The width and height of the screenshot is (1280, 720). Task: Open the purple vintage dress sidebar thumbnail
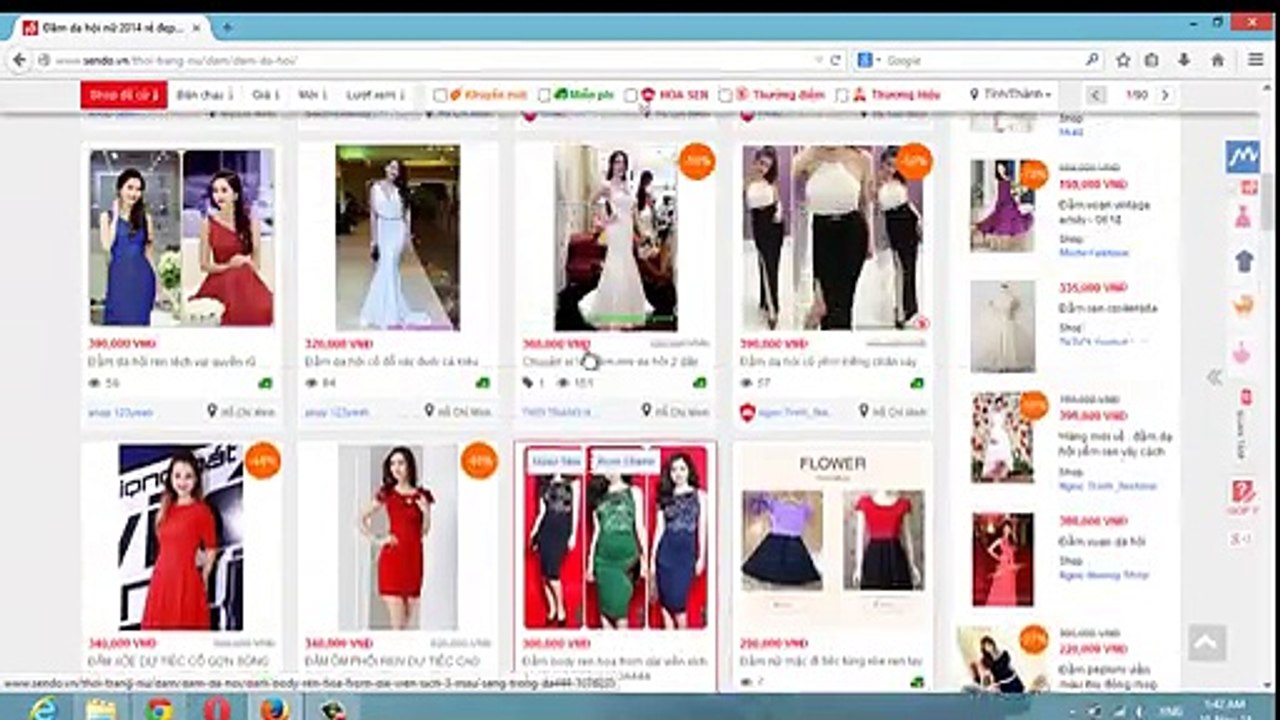coord(1002,205)
